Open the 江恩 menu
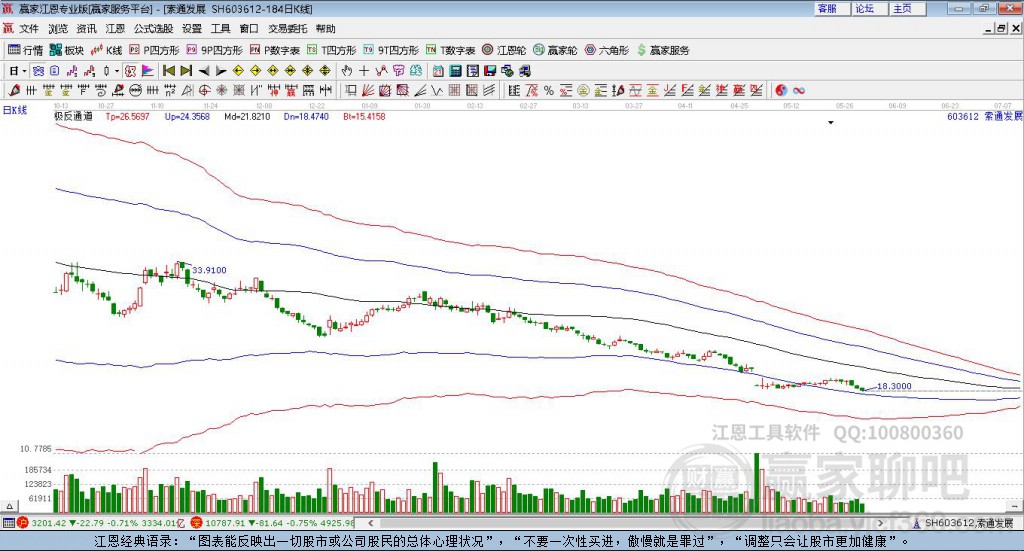 (115, 29)
